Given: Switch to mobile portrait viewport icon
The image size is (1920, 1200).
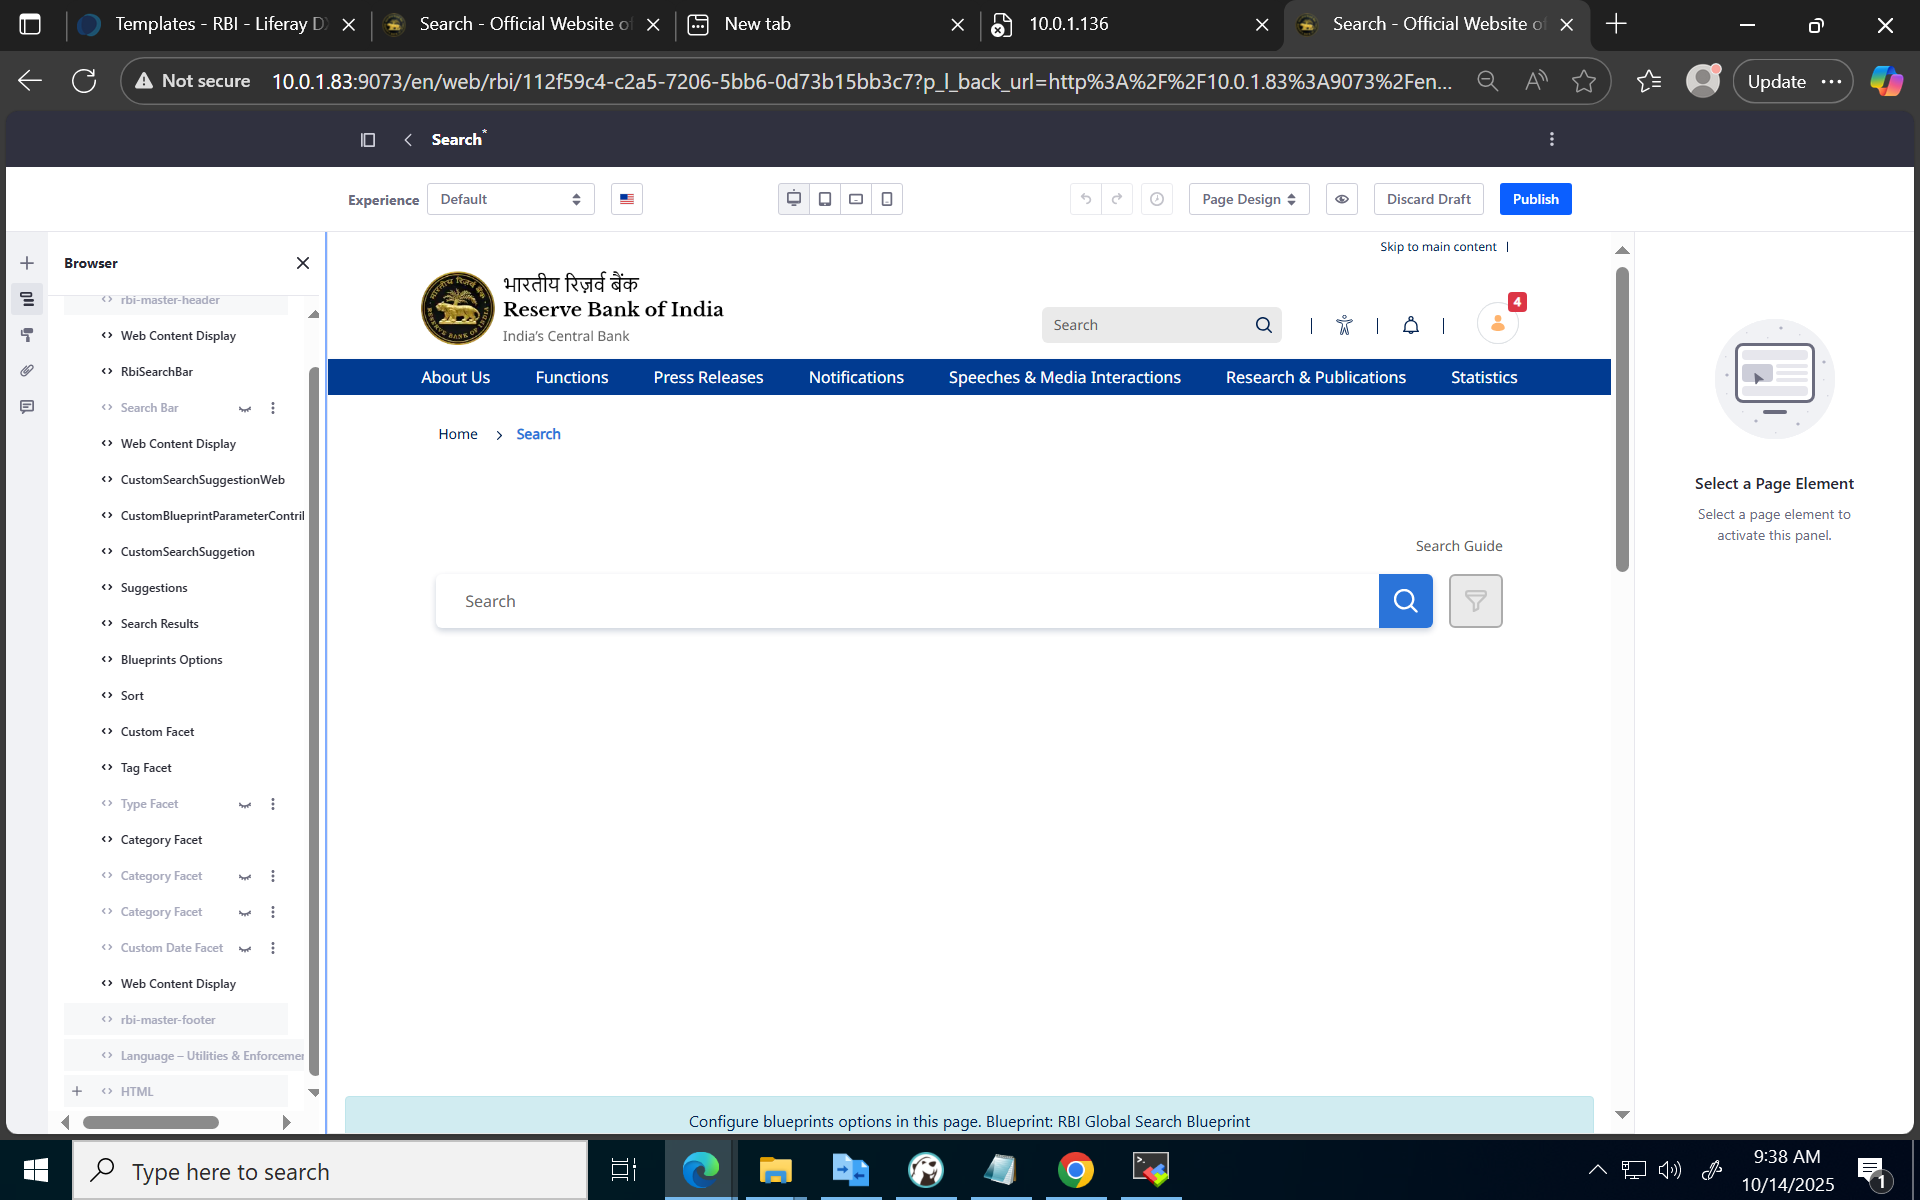Looking at the screenshot, I should pyautogui.click(x=887, y=199).
